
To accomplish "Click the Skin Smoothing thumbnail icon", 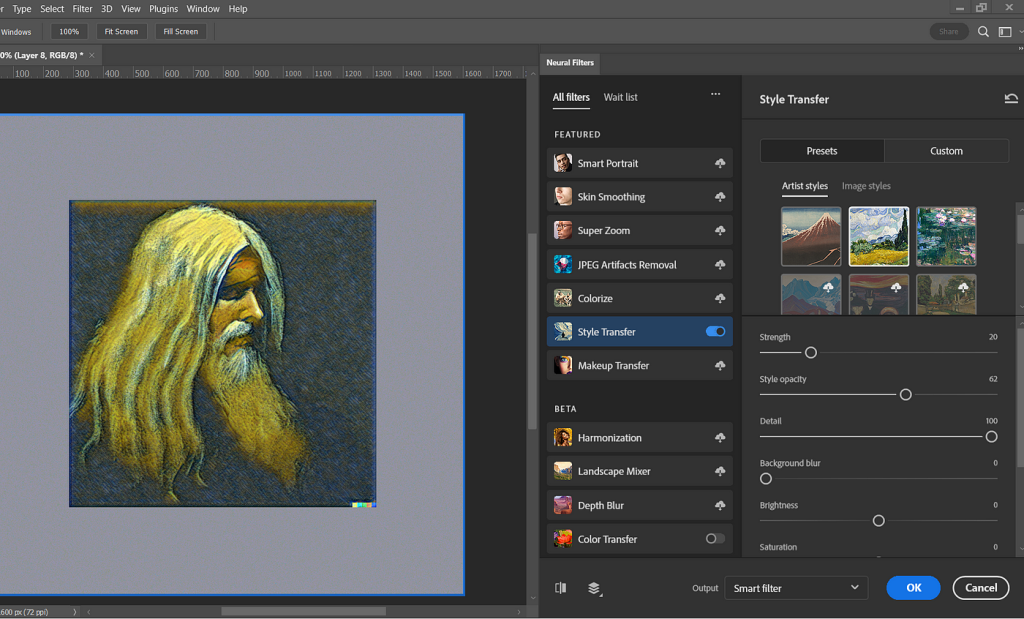I will (x=563, y=197).
